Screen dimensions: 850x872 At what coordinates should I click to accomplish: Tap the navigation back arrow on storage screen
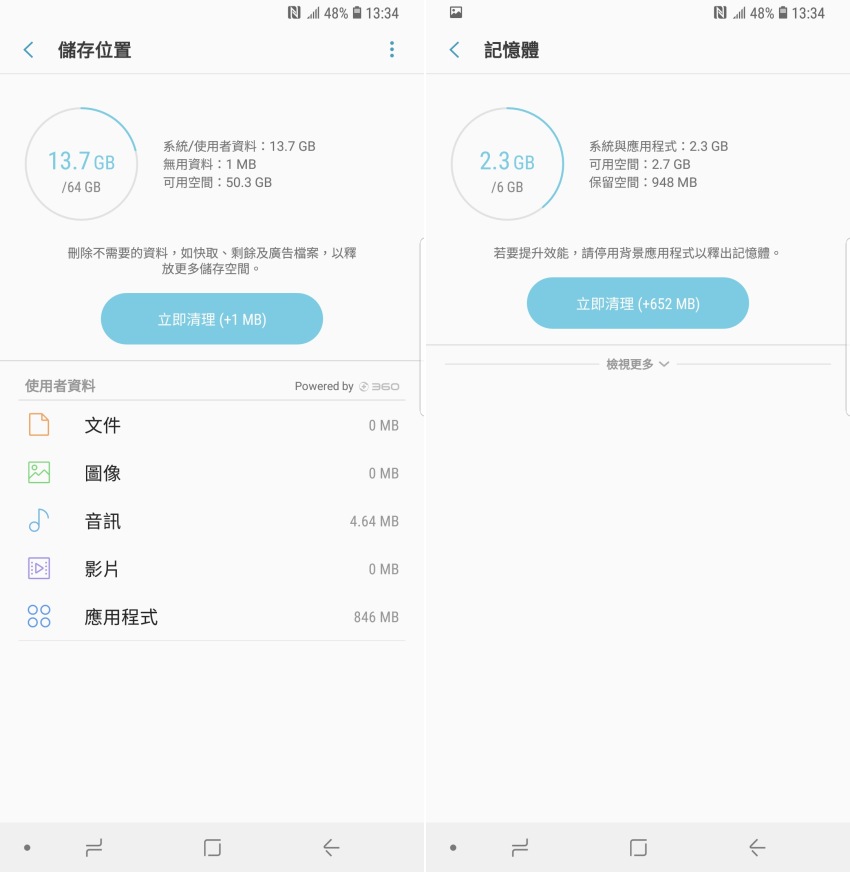[331, 848]
